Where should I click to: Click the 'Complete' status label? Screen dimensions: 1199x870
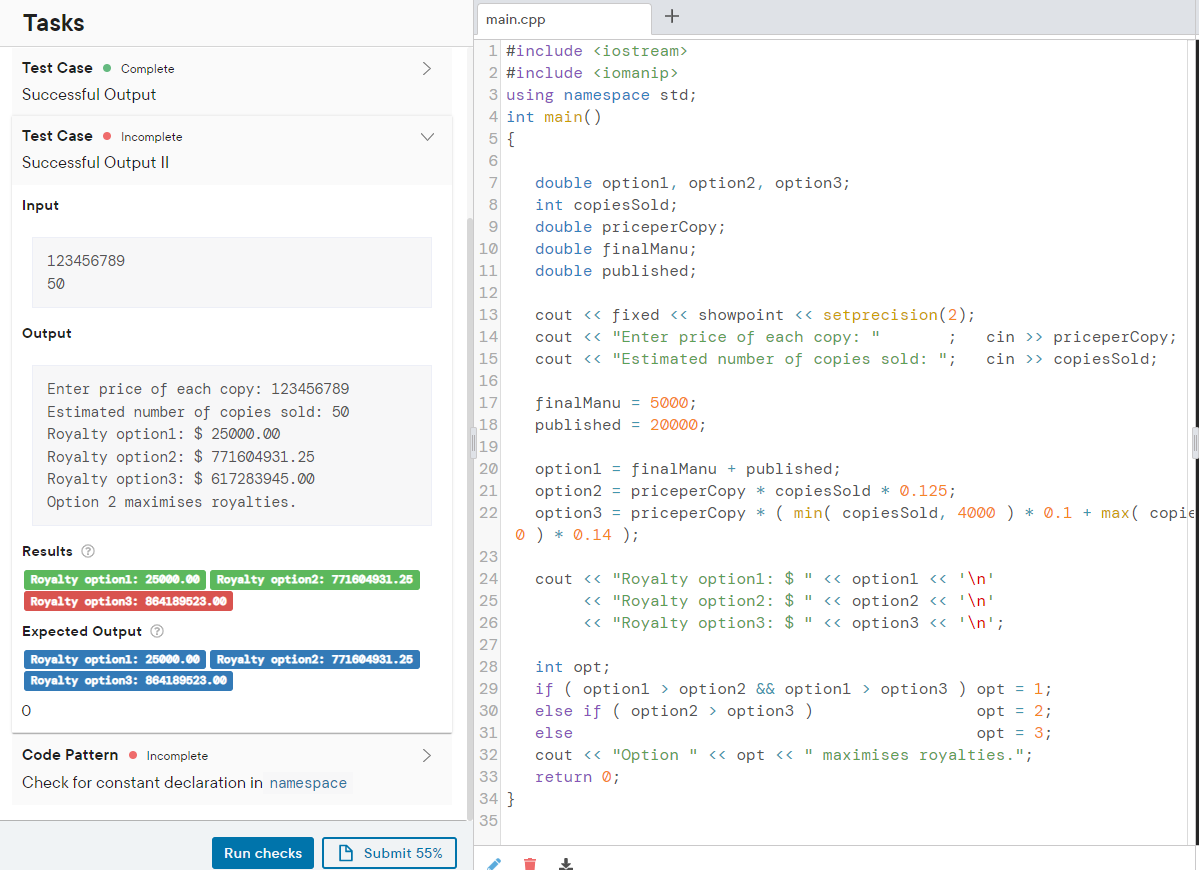[148, 69]
